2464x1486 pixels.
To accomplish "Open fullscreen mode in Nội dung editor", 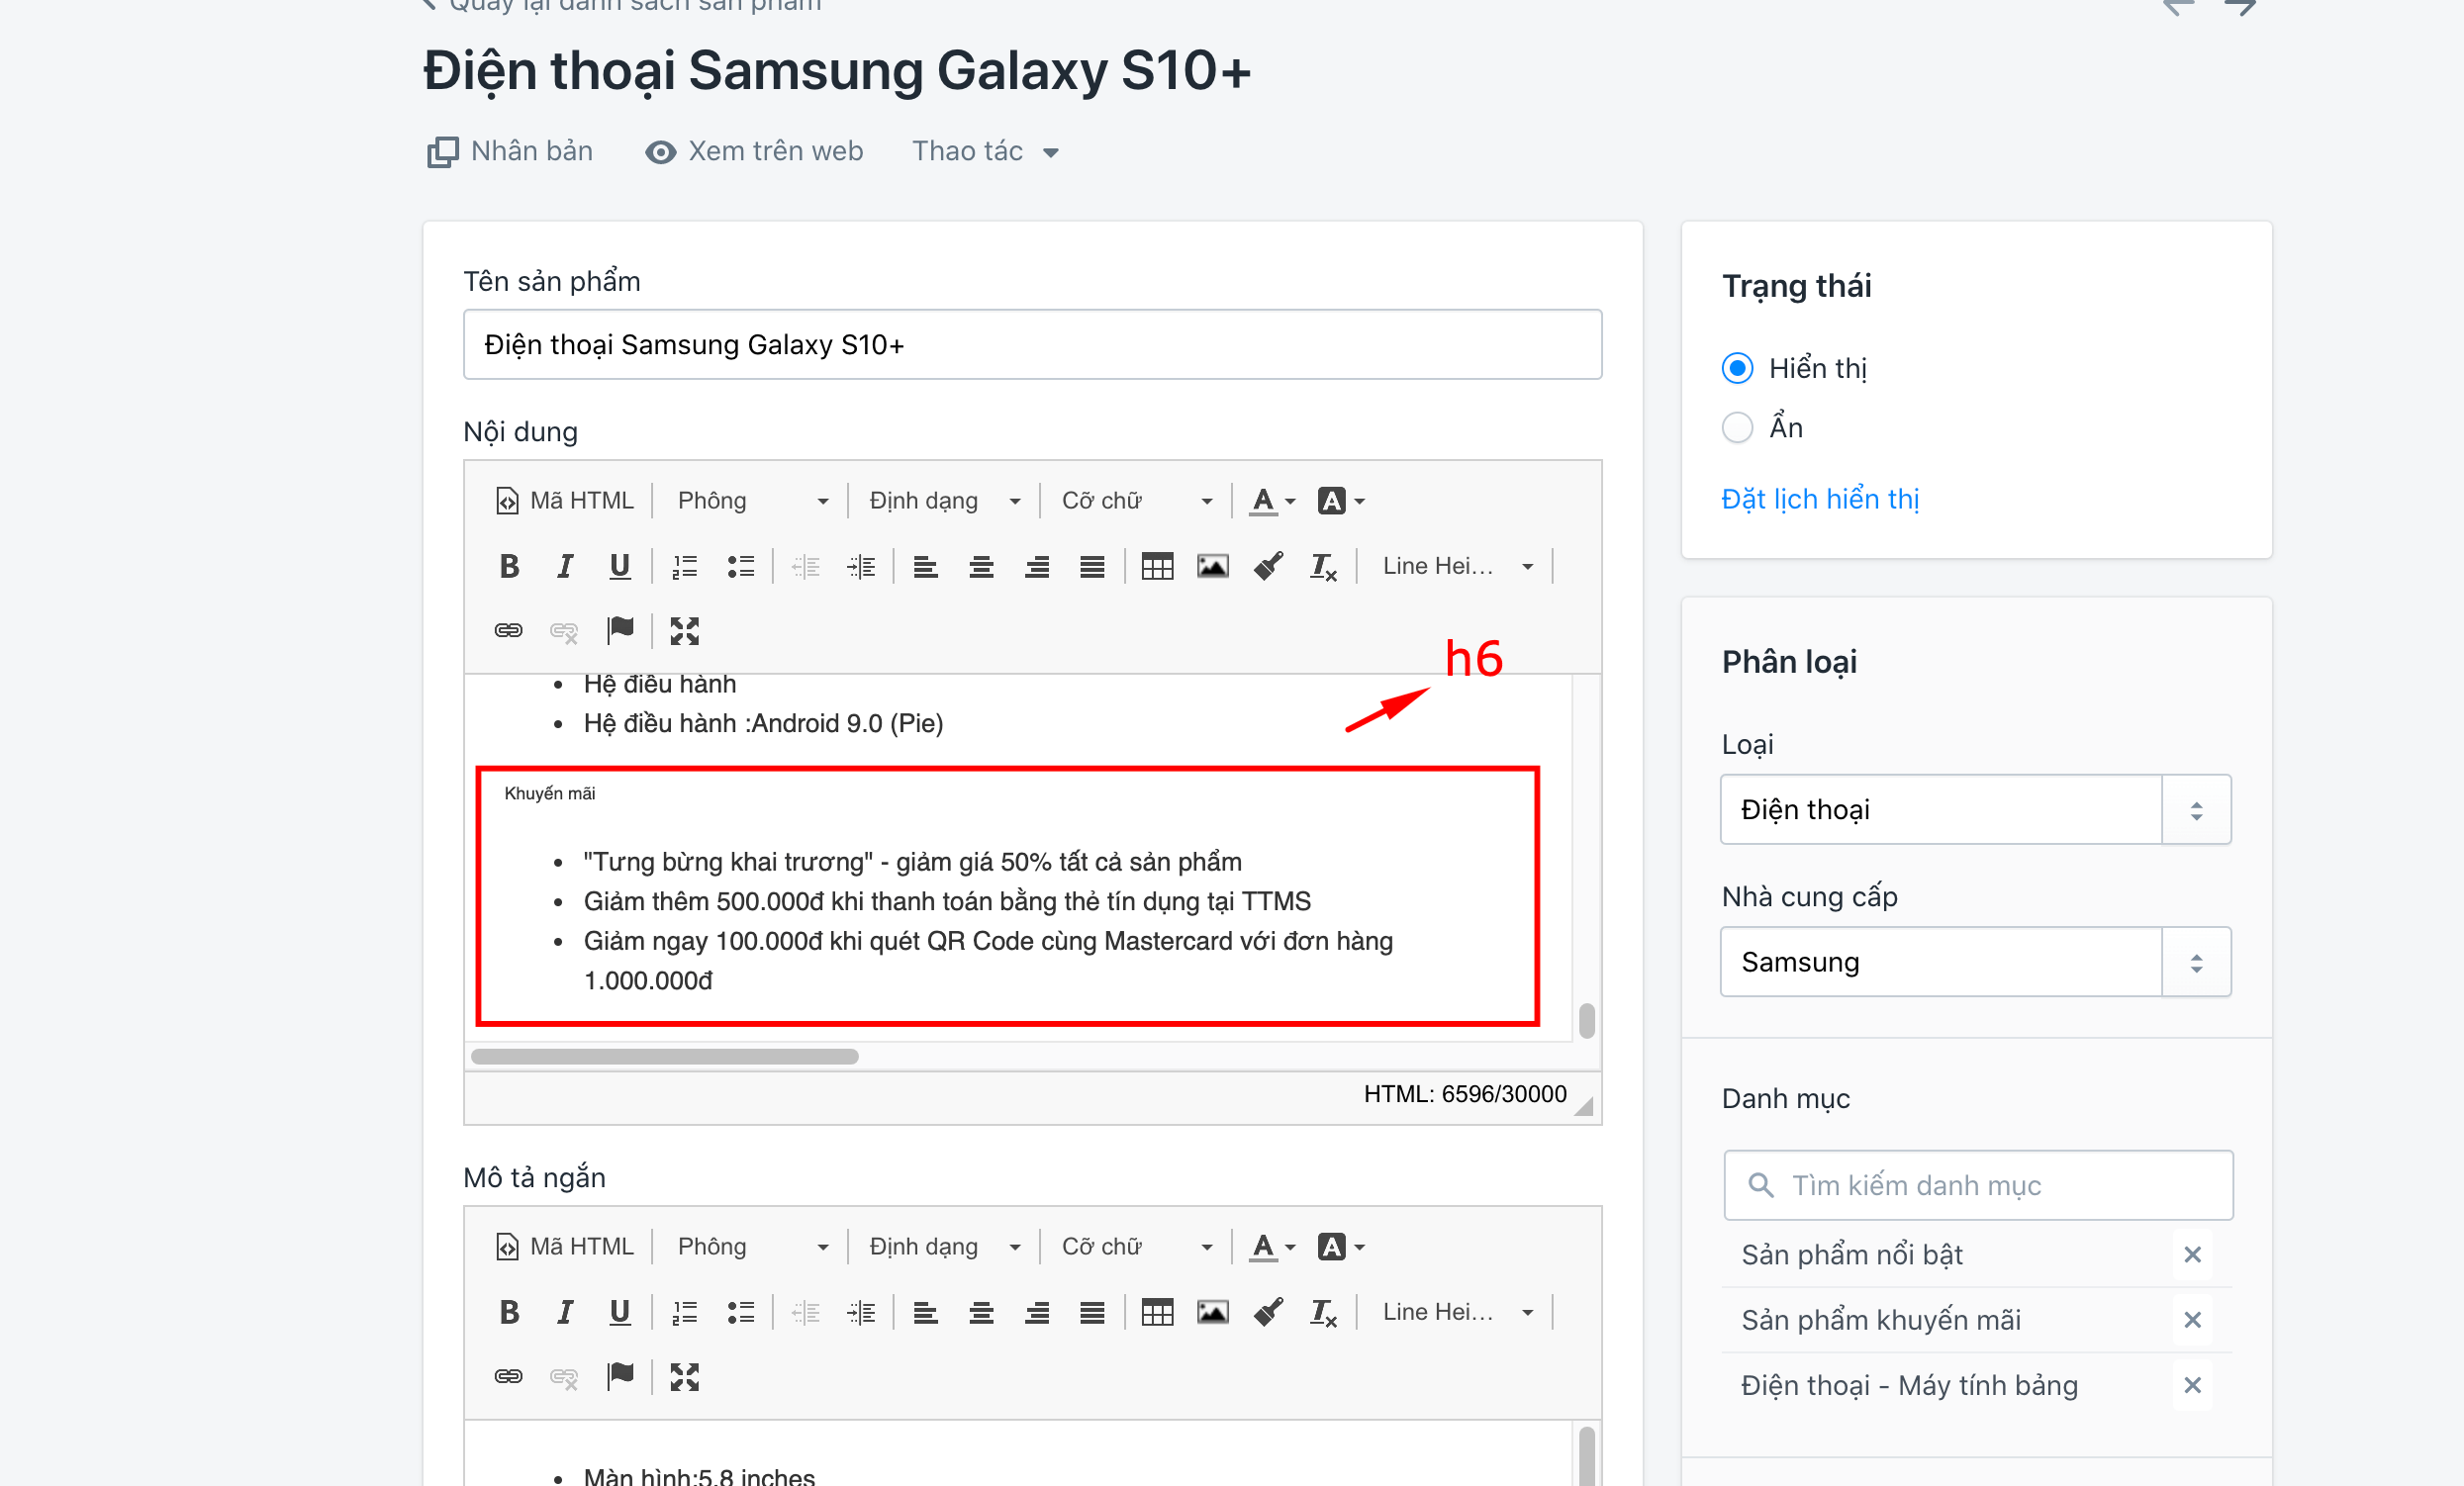I will (684, 630).
